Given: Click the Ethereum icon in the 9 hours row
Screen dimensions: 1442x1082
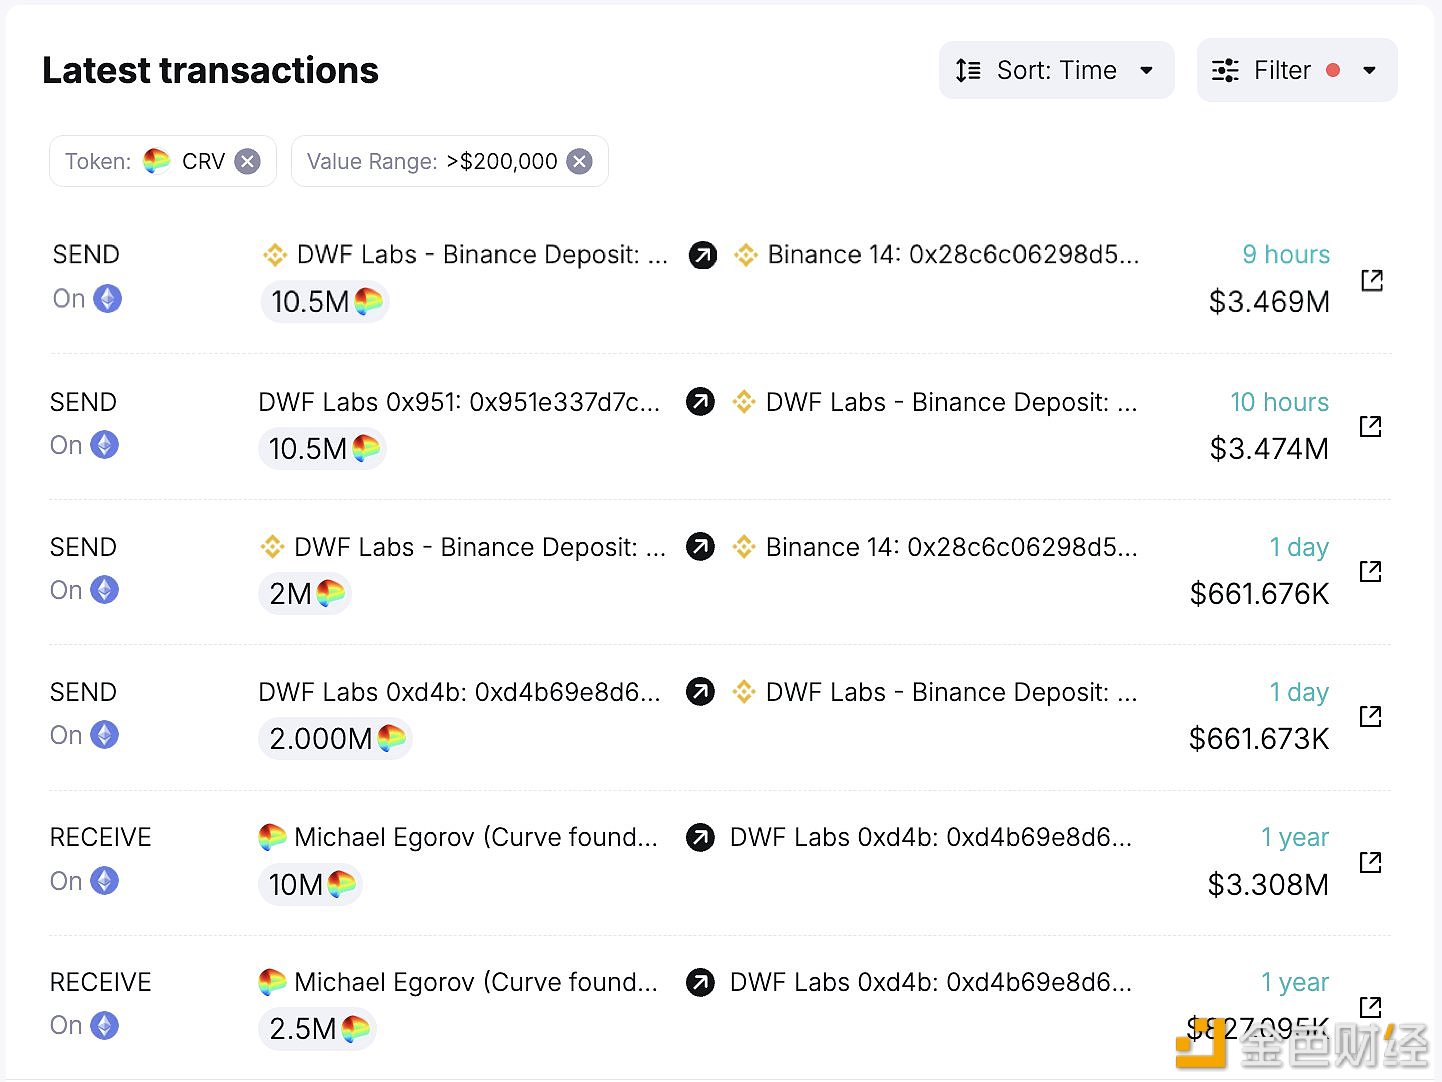Looking at the screenshot, I should pos(108,298).
